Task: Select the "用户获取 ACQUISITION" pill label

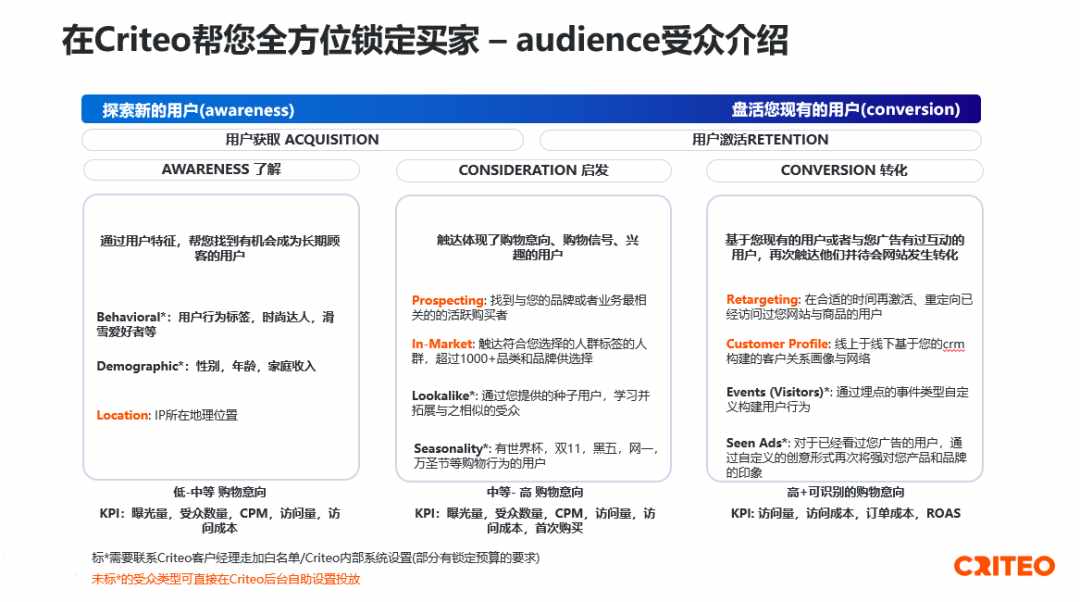Action: coord(302,140)
